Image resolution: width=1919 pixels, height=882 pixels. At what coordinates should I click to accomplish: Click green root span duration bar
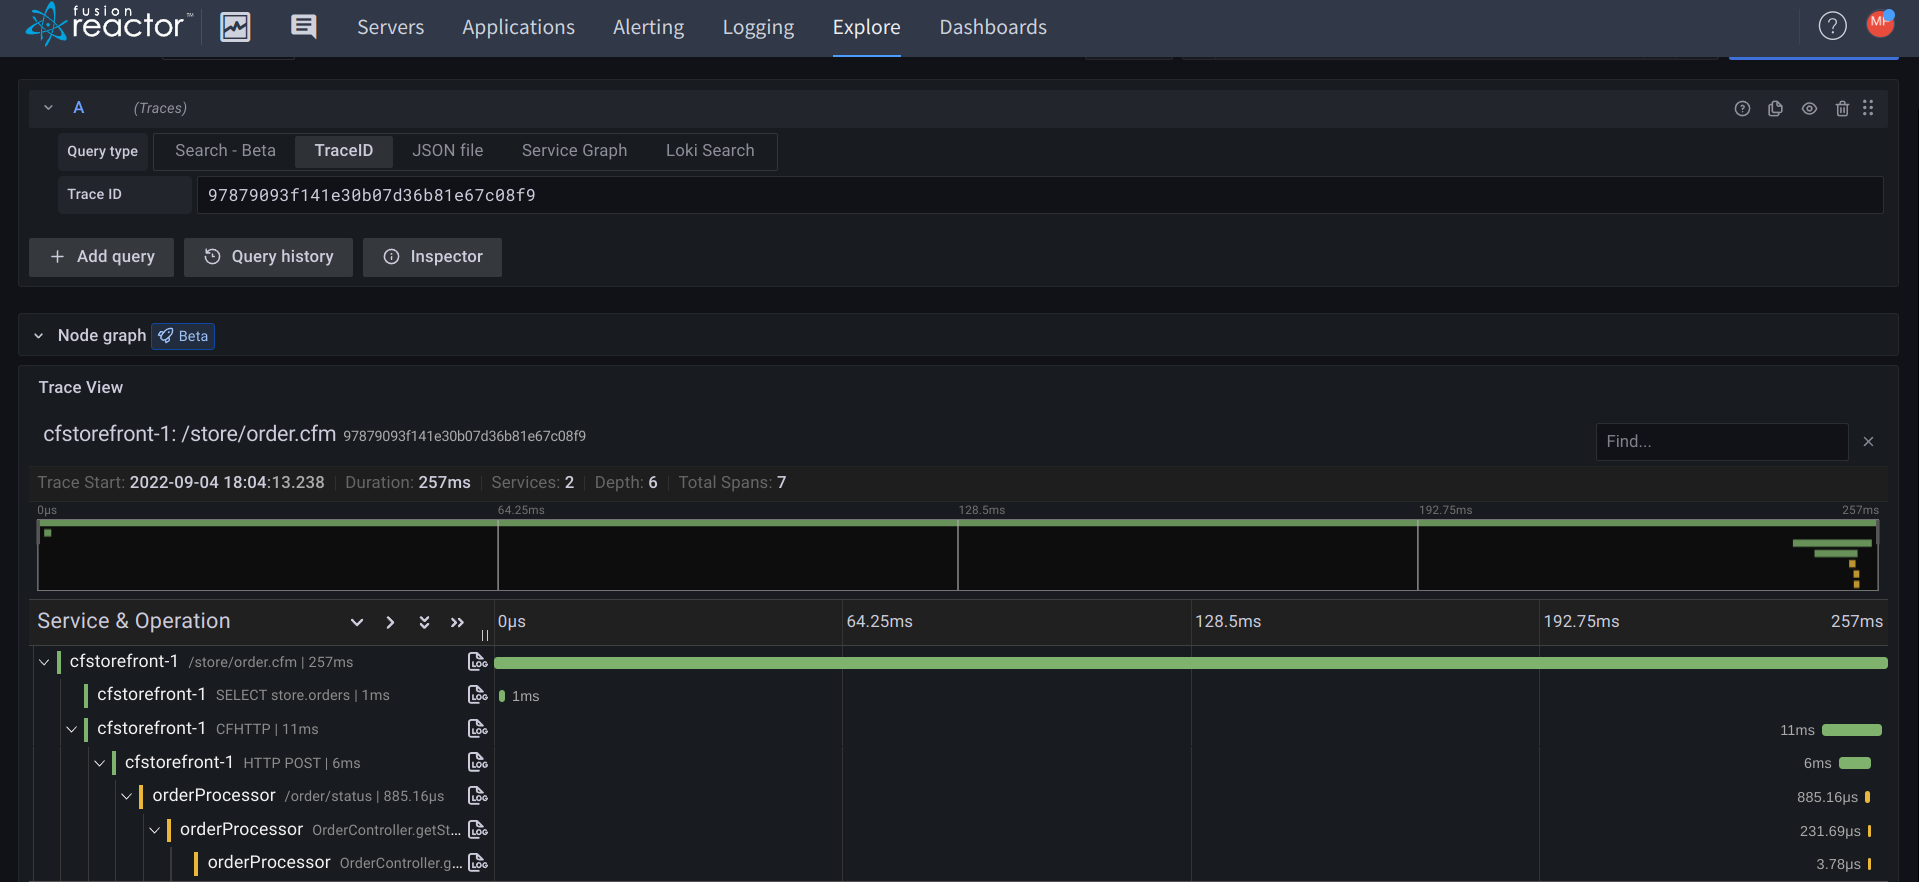pyautogui.click(x=1190, y=663)
